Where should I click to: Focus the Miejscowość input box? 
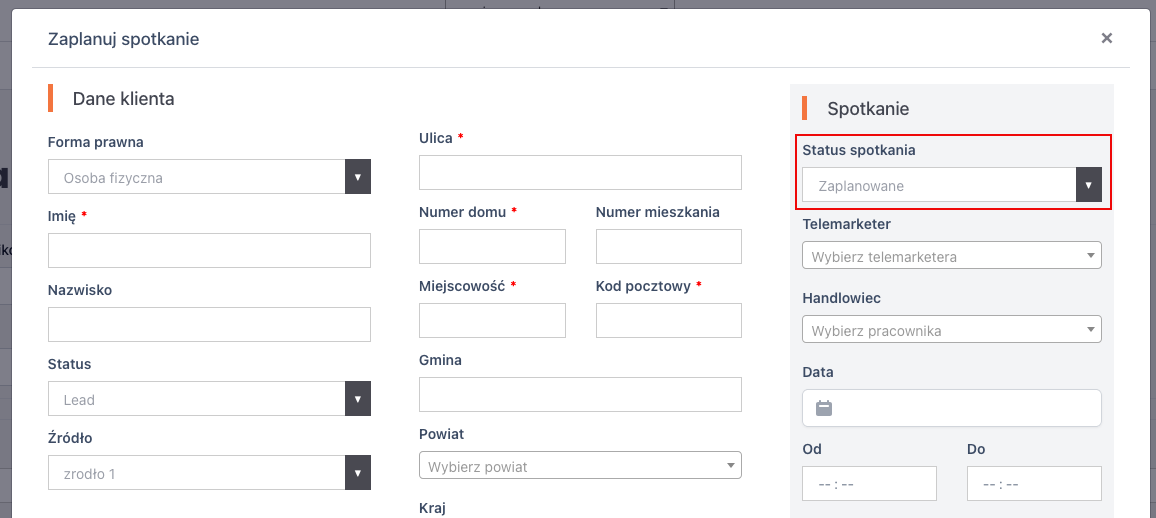(492, 320)
